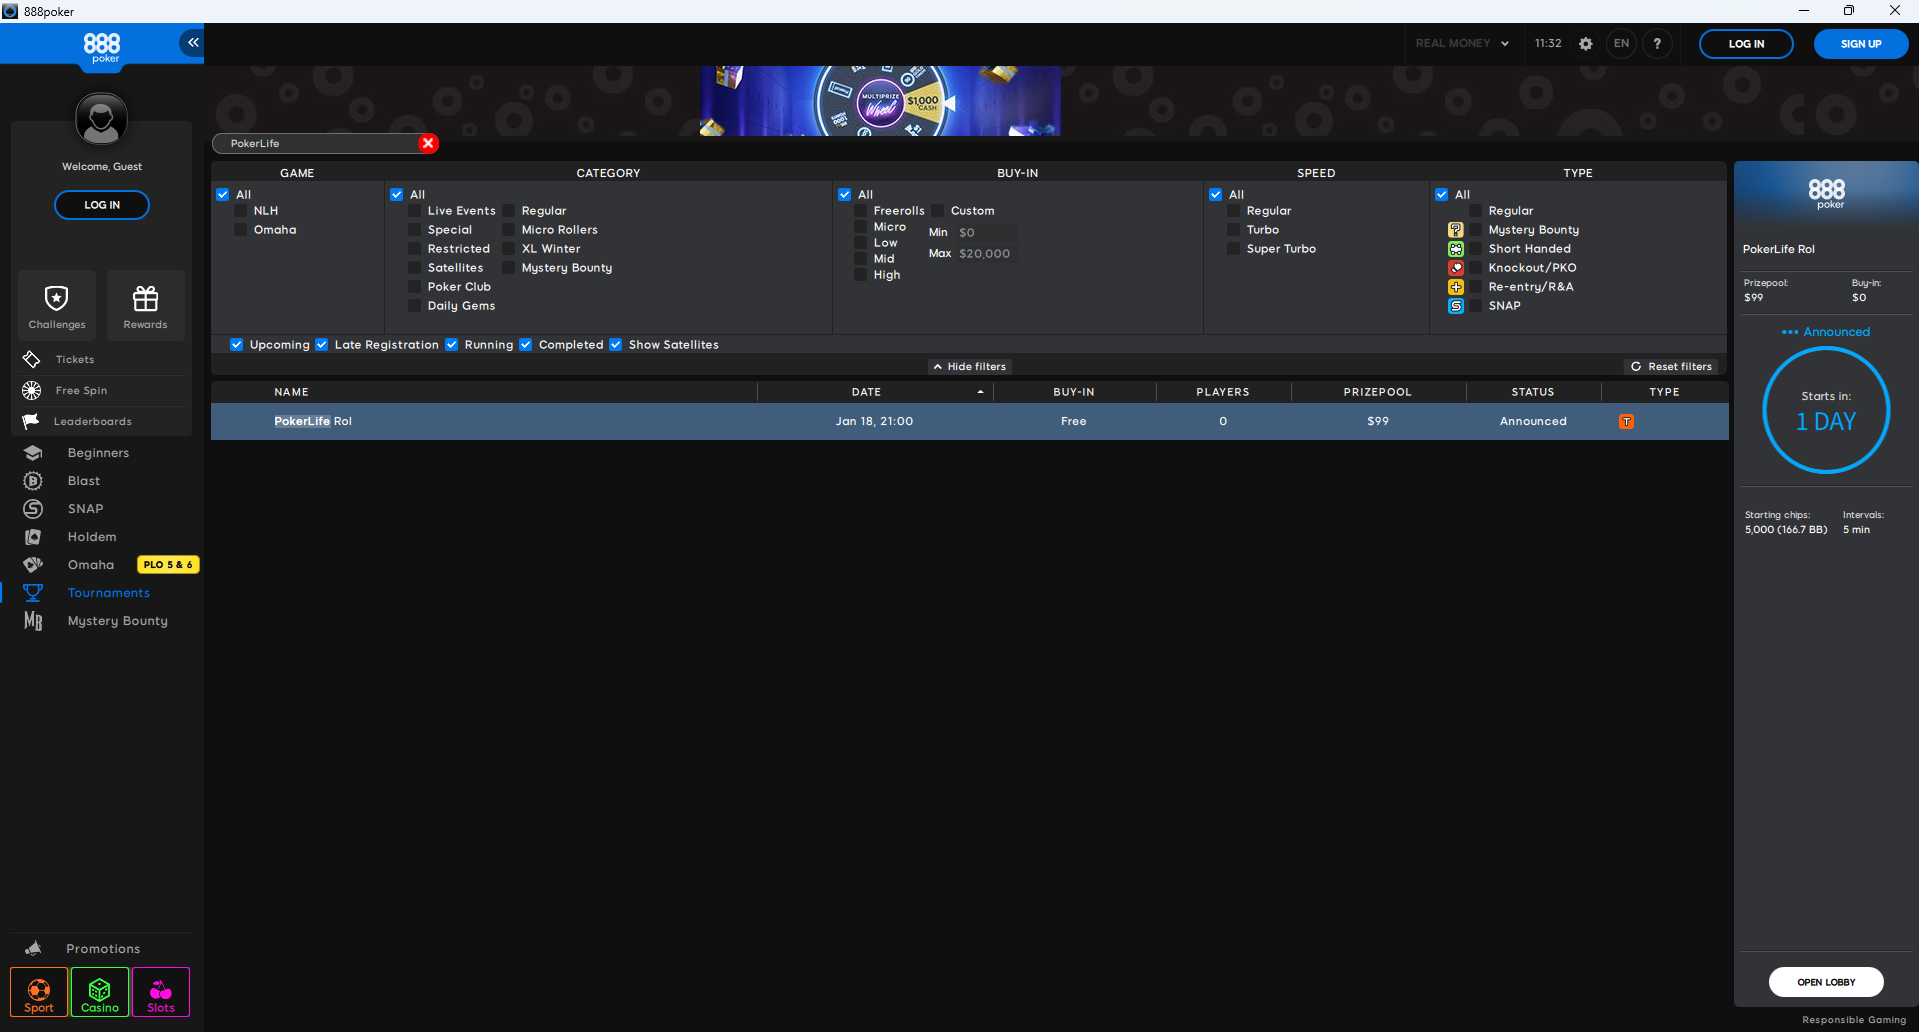1919x1032 pixels.
Task: Open the Mystery Bounty section
Action: (x=117, y=620)
